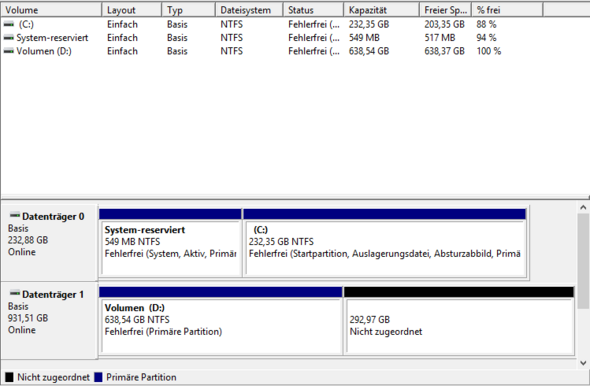
Task: Click the 94 % free cell
Action: [x=486, y=38]
